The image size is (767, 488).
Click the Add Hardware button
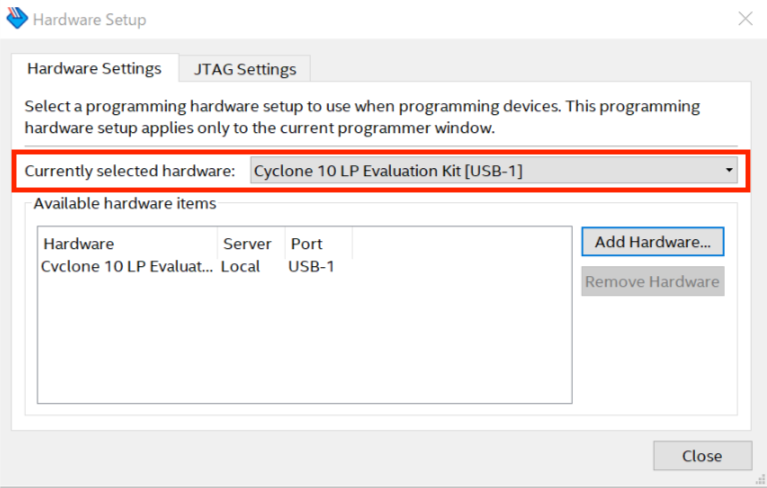click(652, 242)
